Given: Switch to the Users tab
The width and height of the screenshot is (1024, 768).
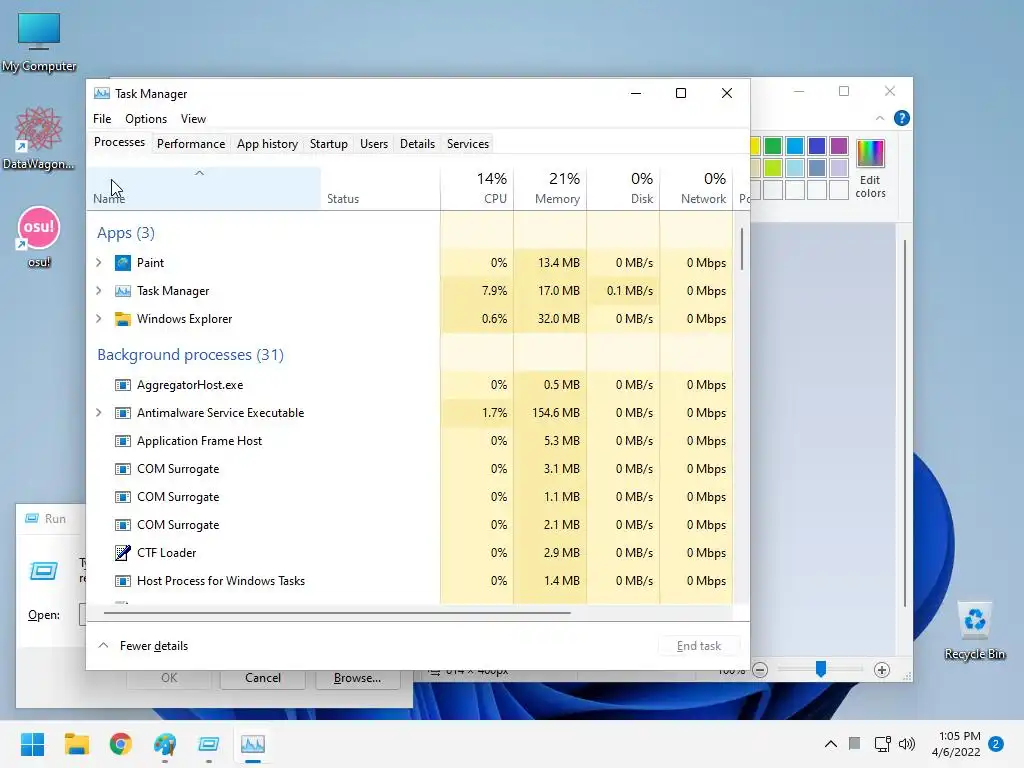Looking at the screenshot, I should 374,144.
